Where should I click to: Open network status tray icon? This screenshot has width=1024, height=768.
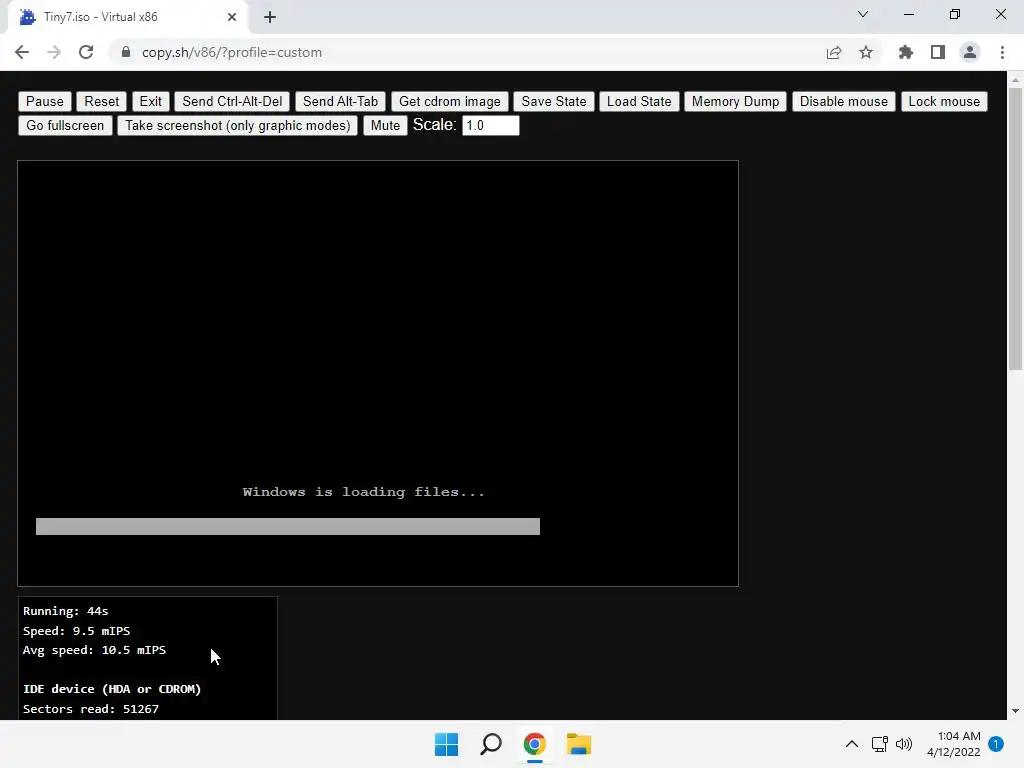pyautogui.click(x=880, y=744)
